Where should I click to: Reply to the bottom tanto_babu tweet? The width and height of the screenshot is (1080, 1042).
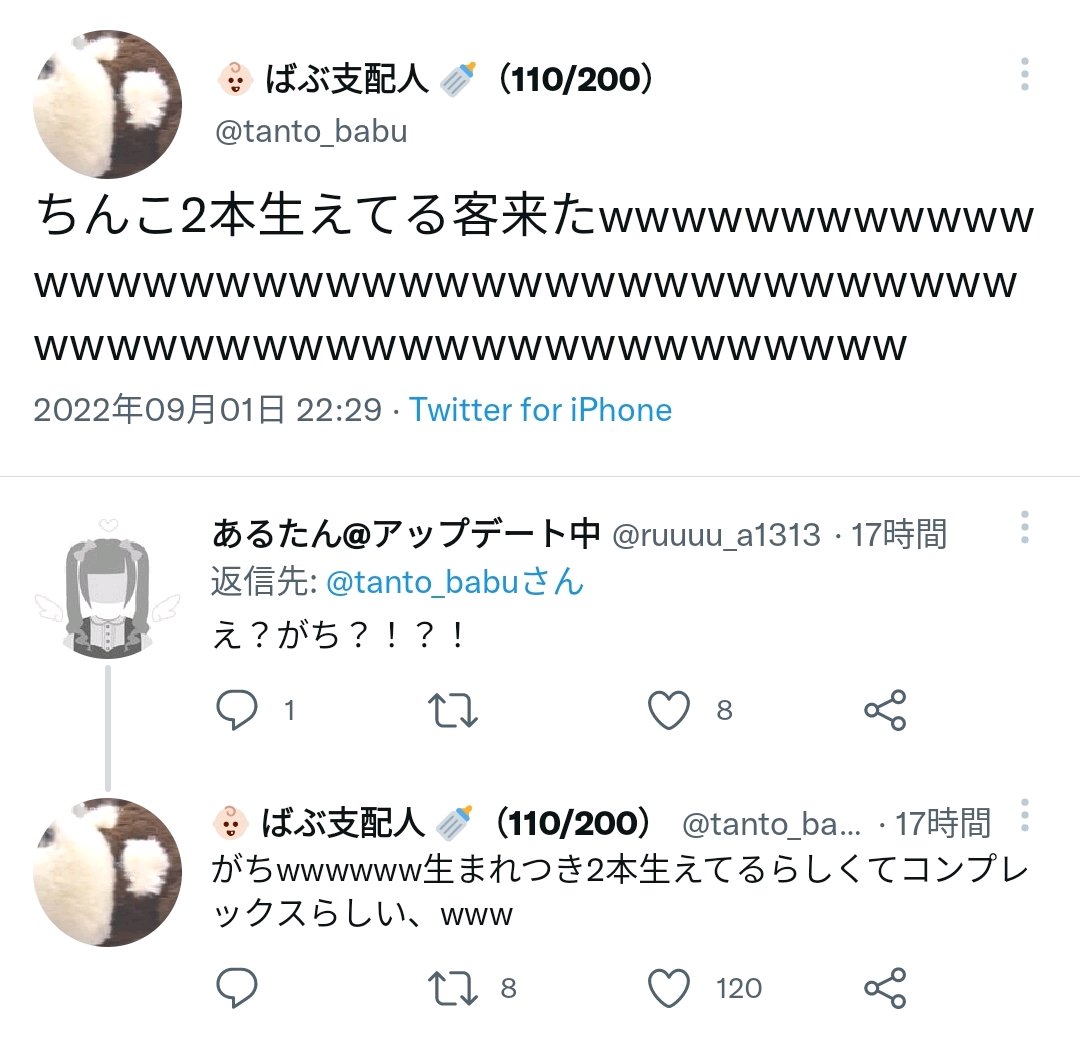tap(236, 988)
